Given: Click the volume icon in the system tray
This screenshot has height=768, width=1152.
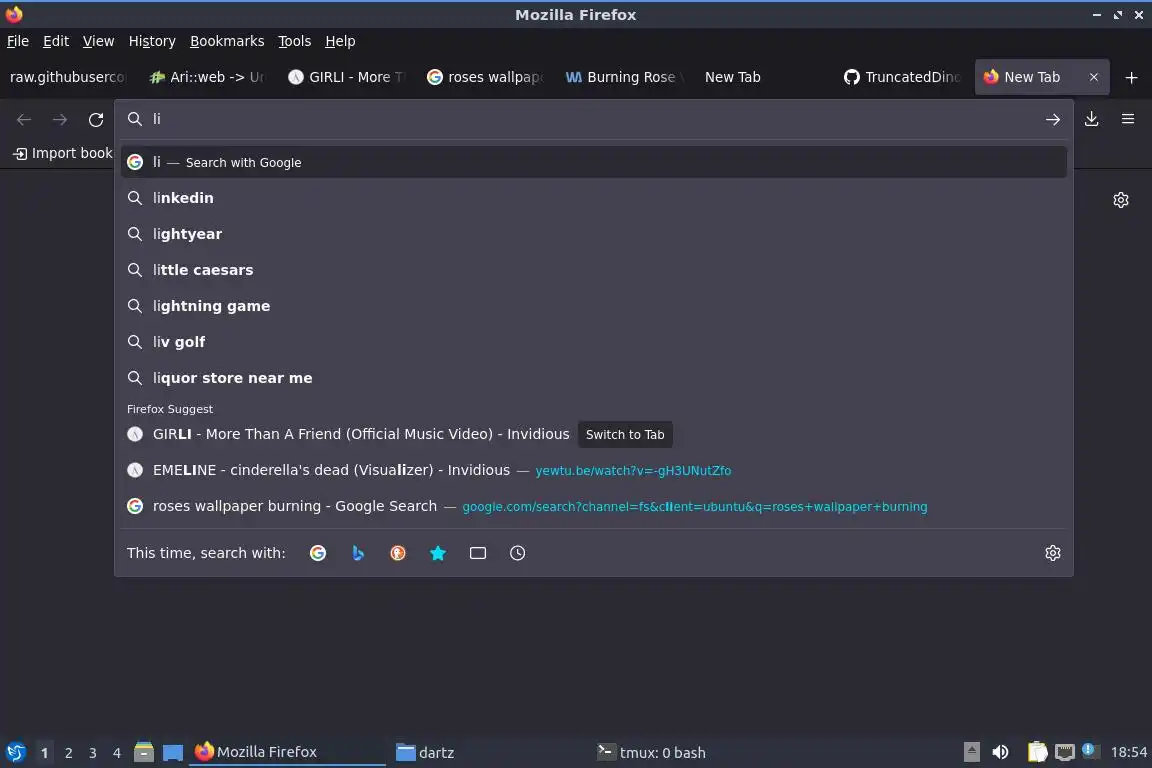Looking at the screenshot, I should [x=1000, y=752].
